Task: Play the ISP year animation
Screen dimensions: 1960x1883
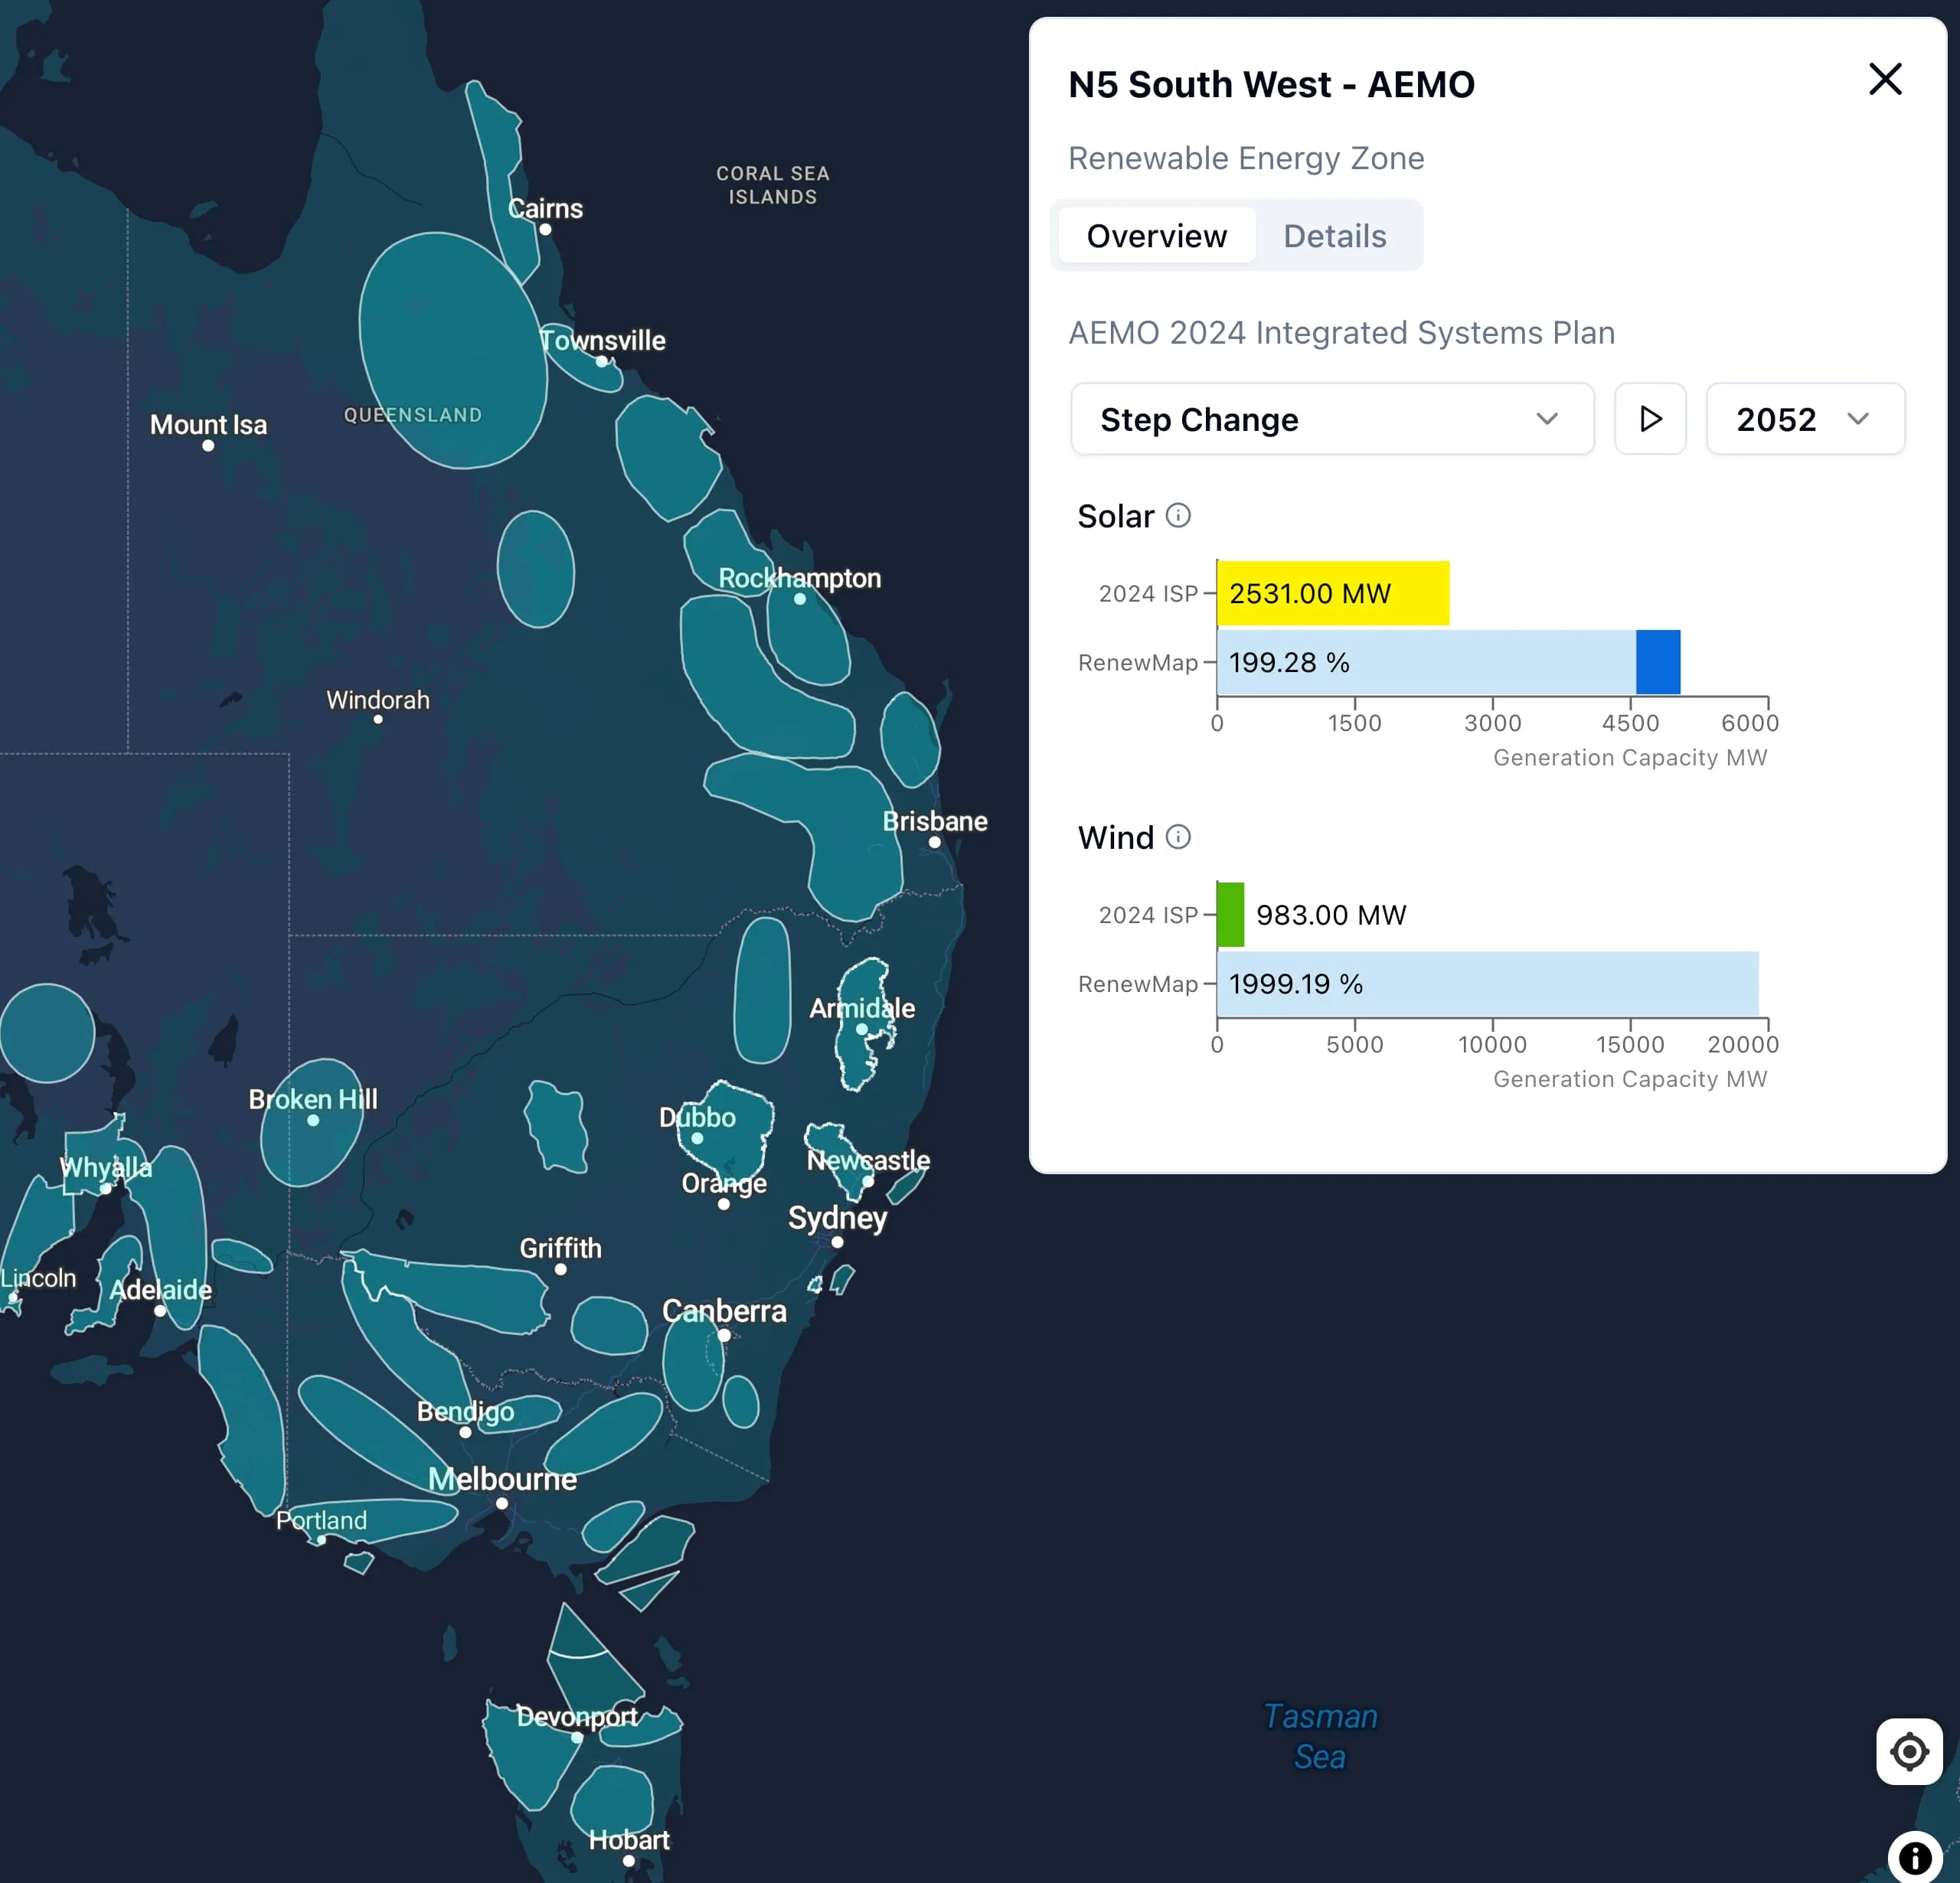Action: pyautogui.click(x=1649, y=419)
